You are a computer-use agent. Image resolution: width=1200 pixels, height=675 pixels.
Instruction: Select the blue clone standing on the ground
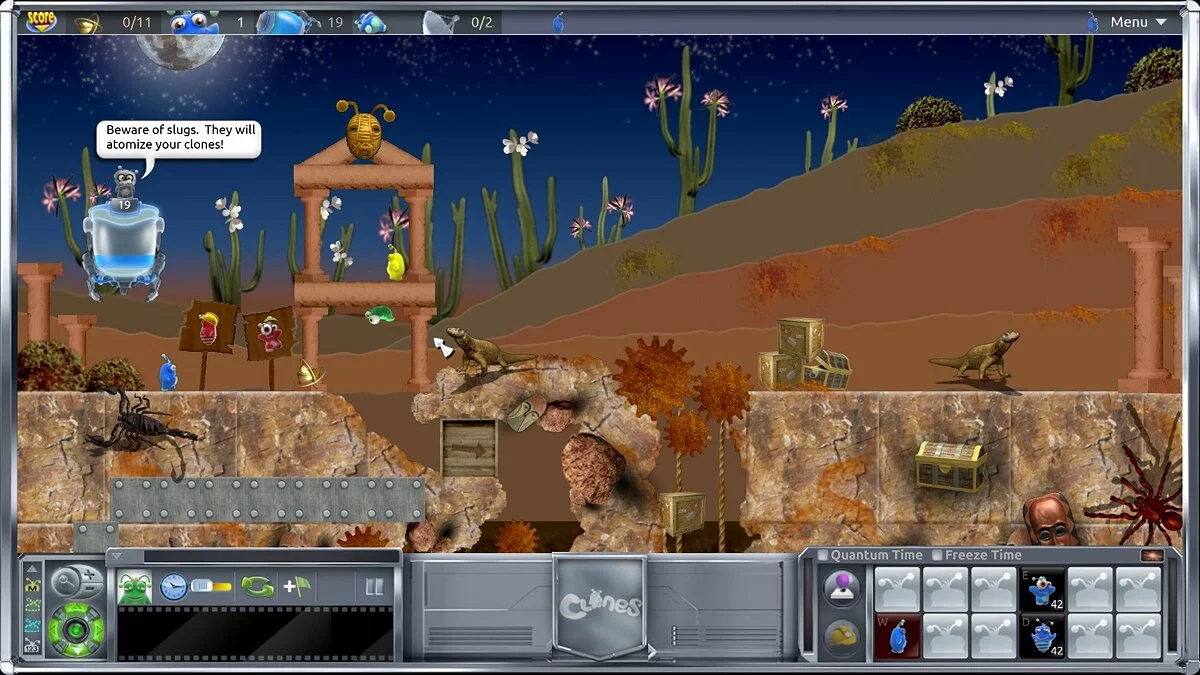pos(168,373)
